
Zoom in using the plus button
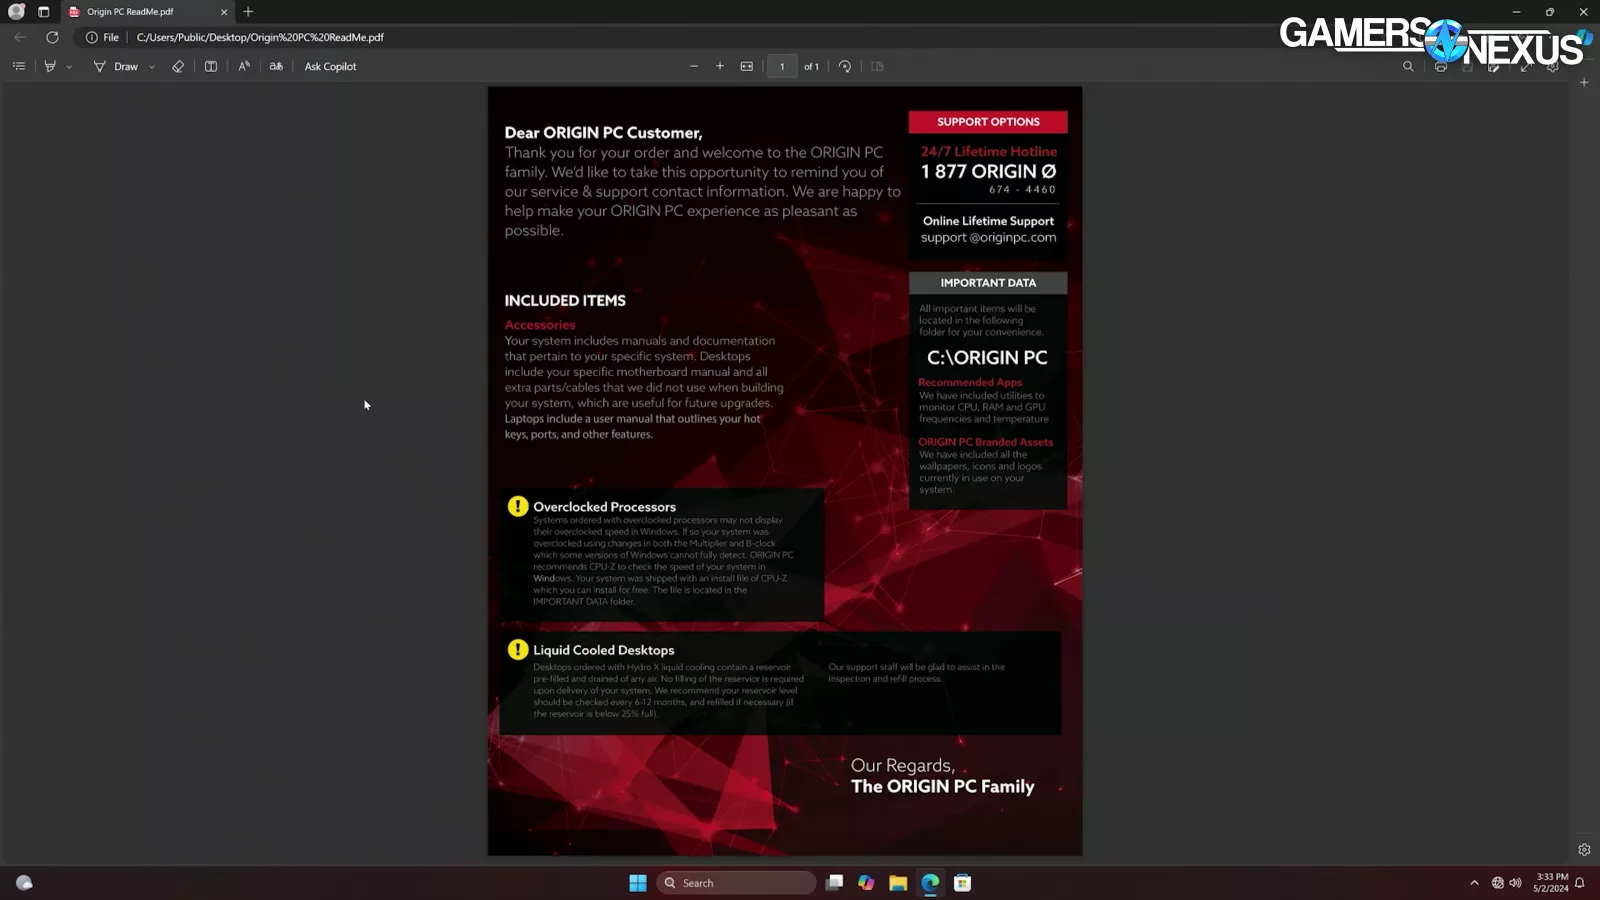[720, 66]
